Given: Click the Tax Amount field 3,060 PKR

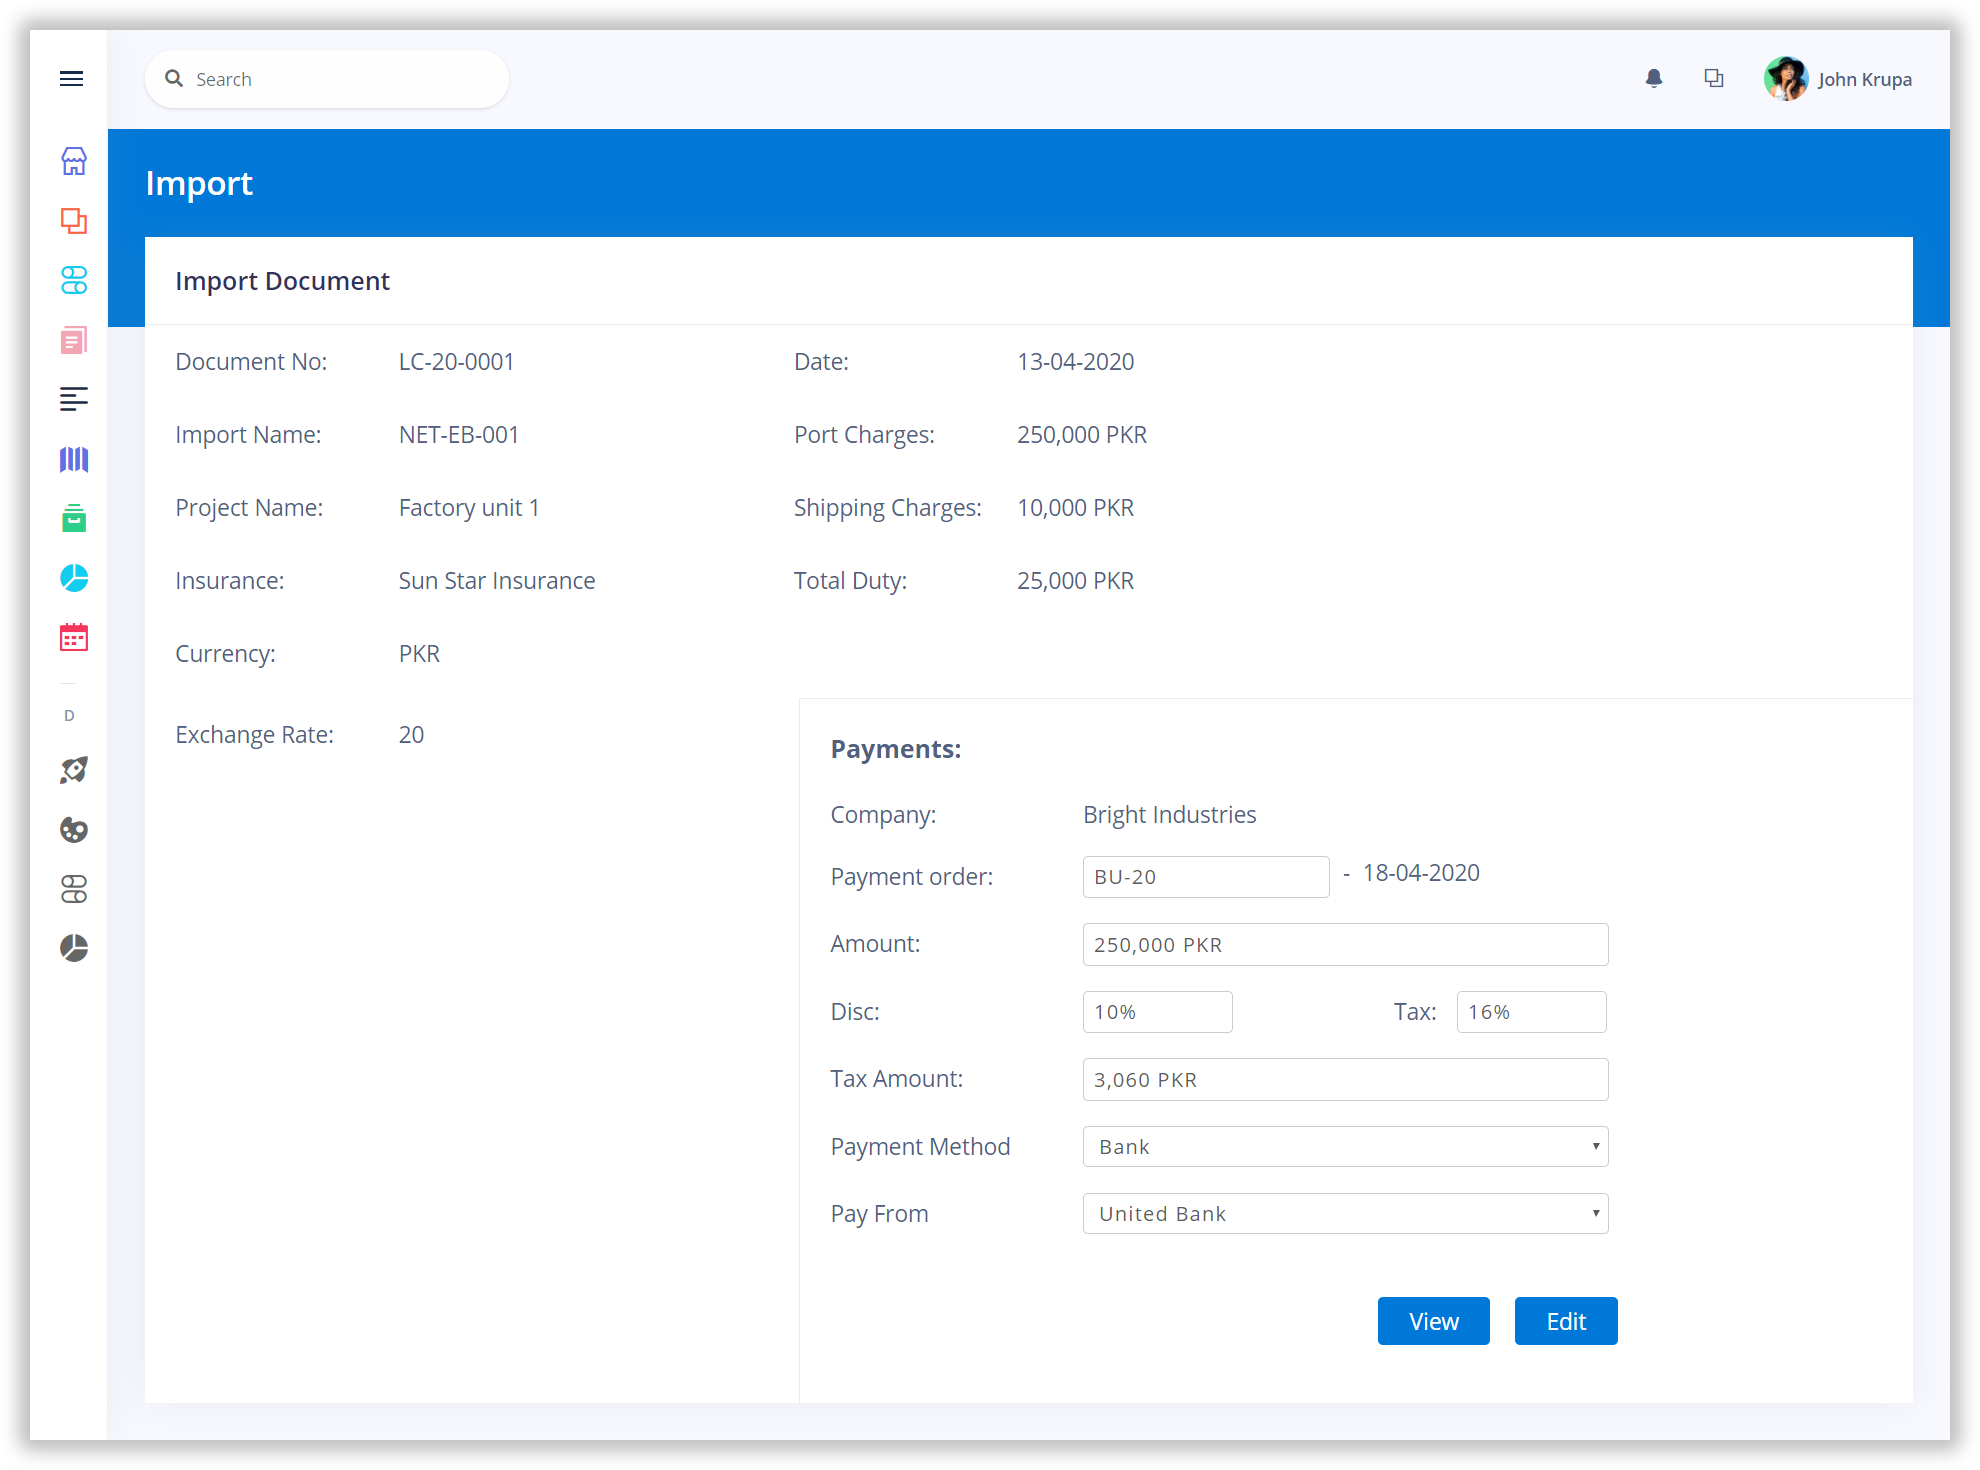Looking at the screenshot, I should tap(1345, 1080).
